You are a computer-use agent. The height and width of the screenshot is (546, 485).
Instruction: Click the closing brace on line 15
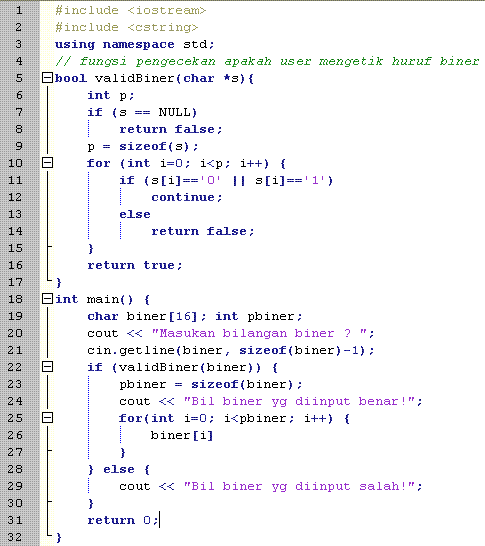[91, 248]
